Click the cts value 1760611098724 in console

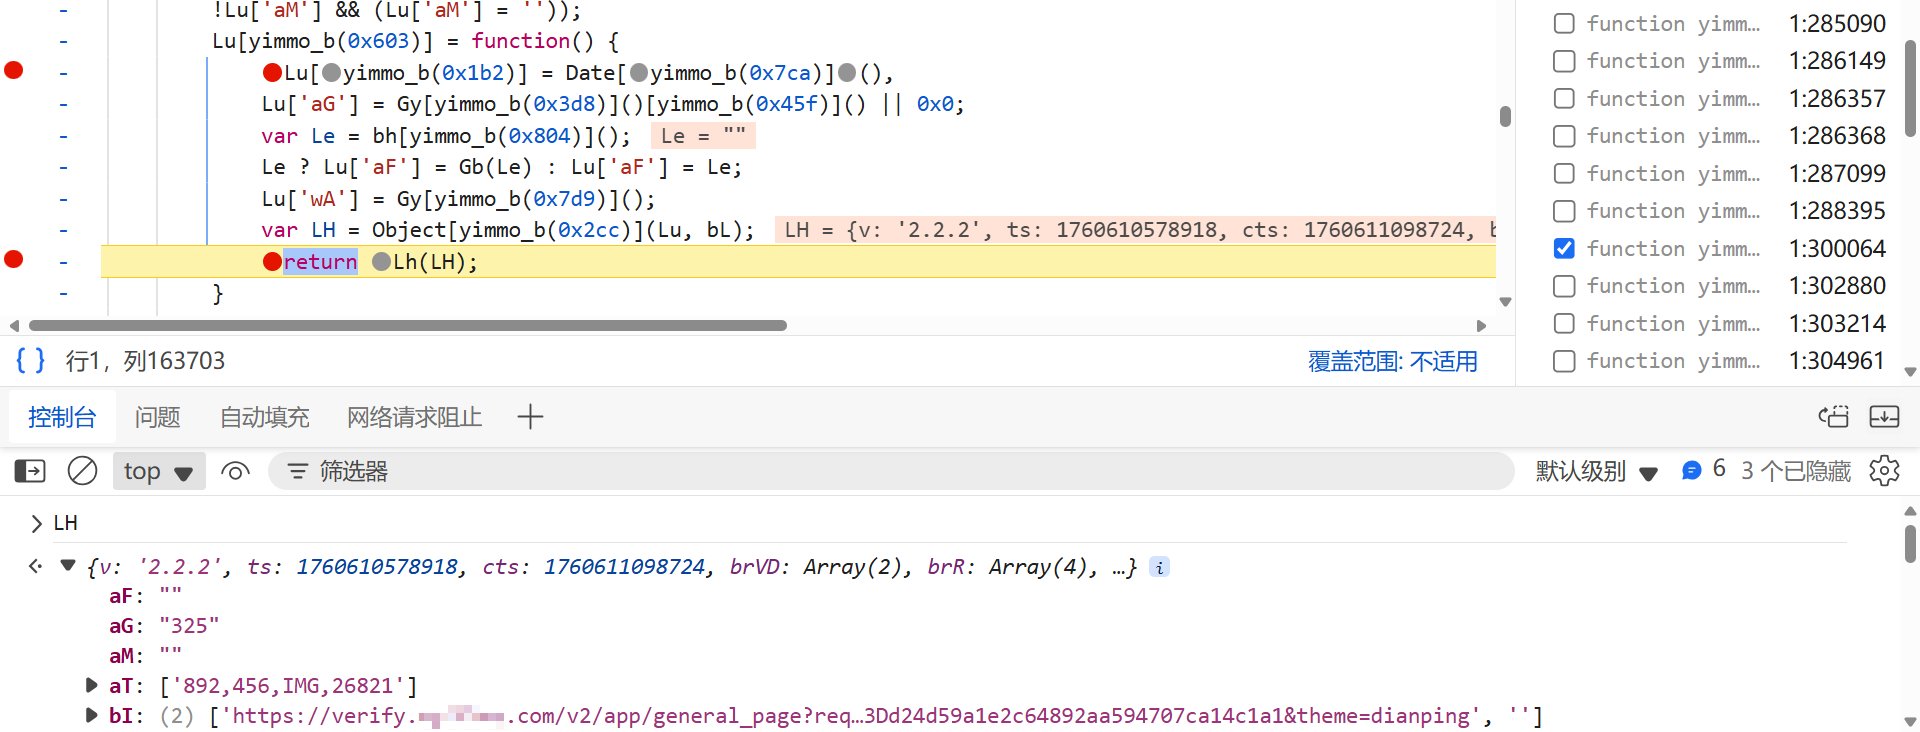pos(624,567)
